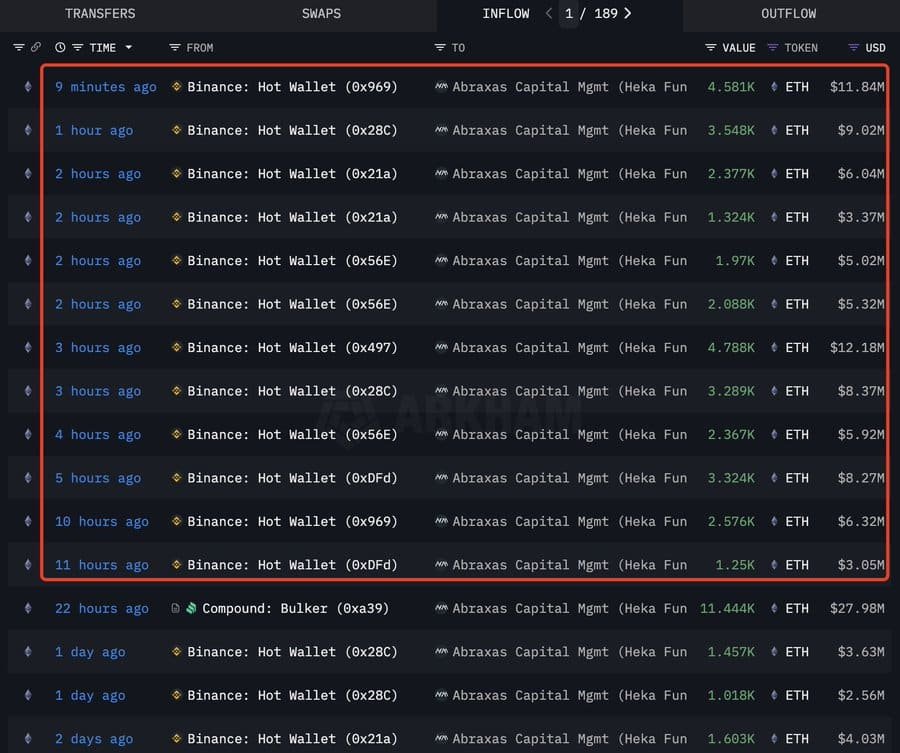Image resolution: width=900 pixels, height=753 pixels.
Task: Open the TO column filter icon
Action: click(440, 48)
